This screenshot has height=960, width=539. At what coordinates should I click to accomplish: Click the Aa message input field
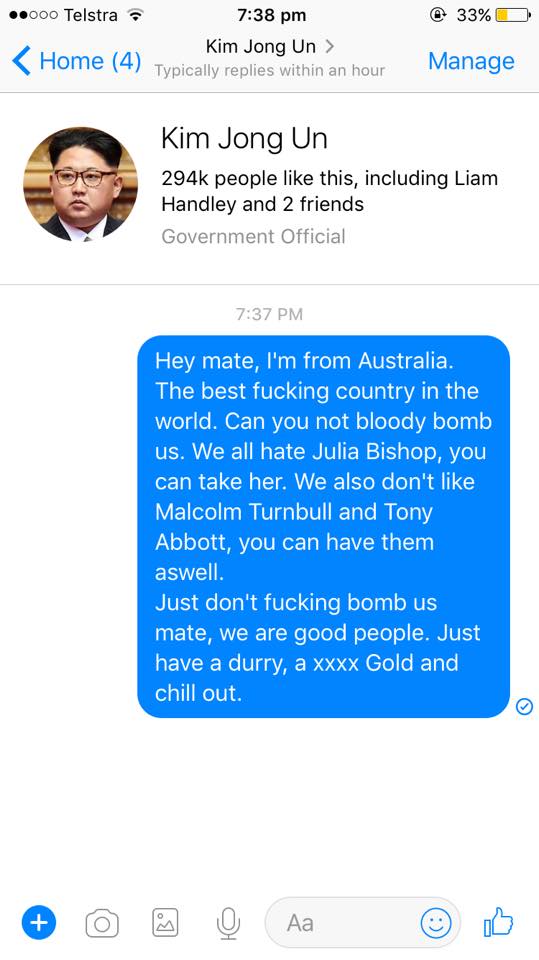tap(363, 923)
